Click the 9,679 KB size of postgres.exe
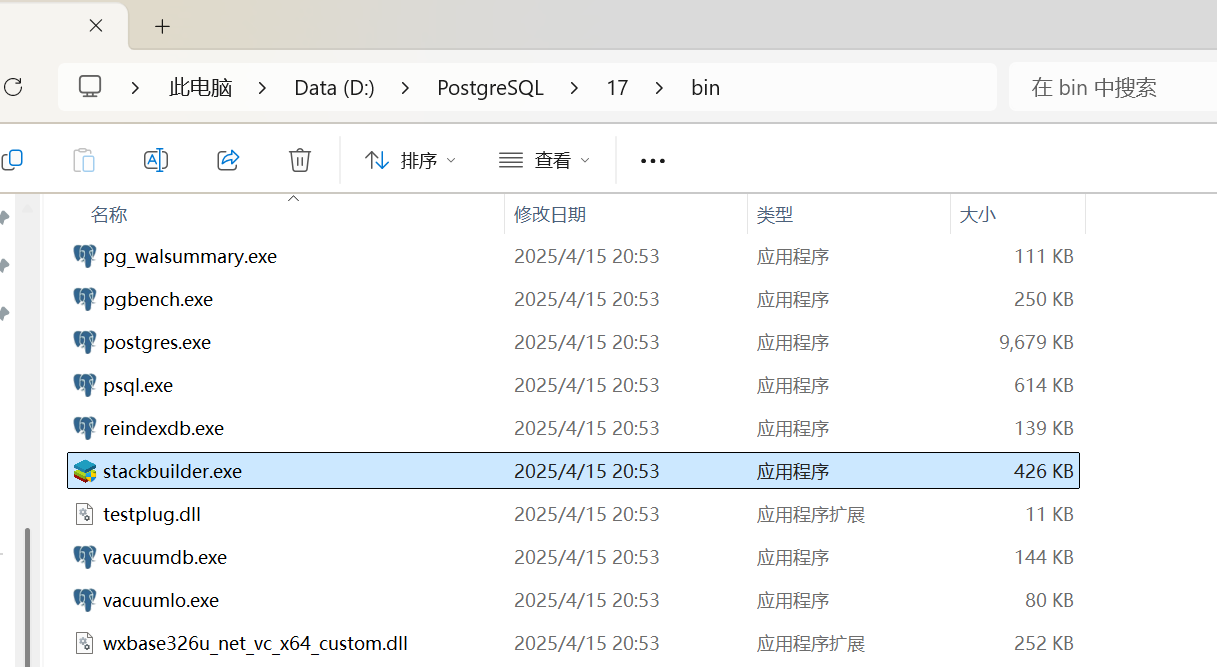The width and height of the screenshot is (1217, 667). [1036, 342]
